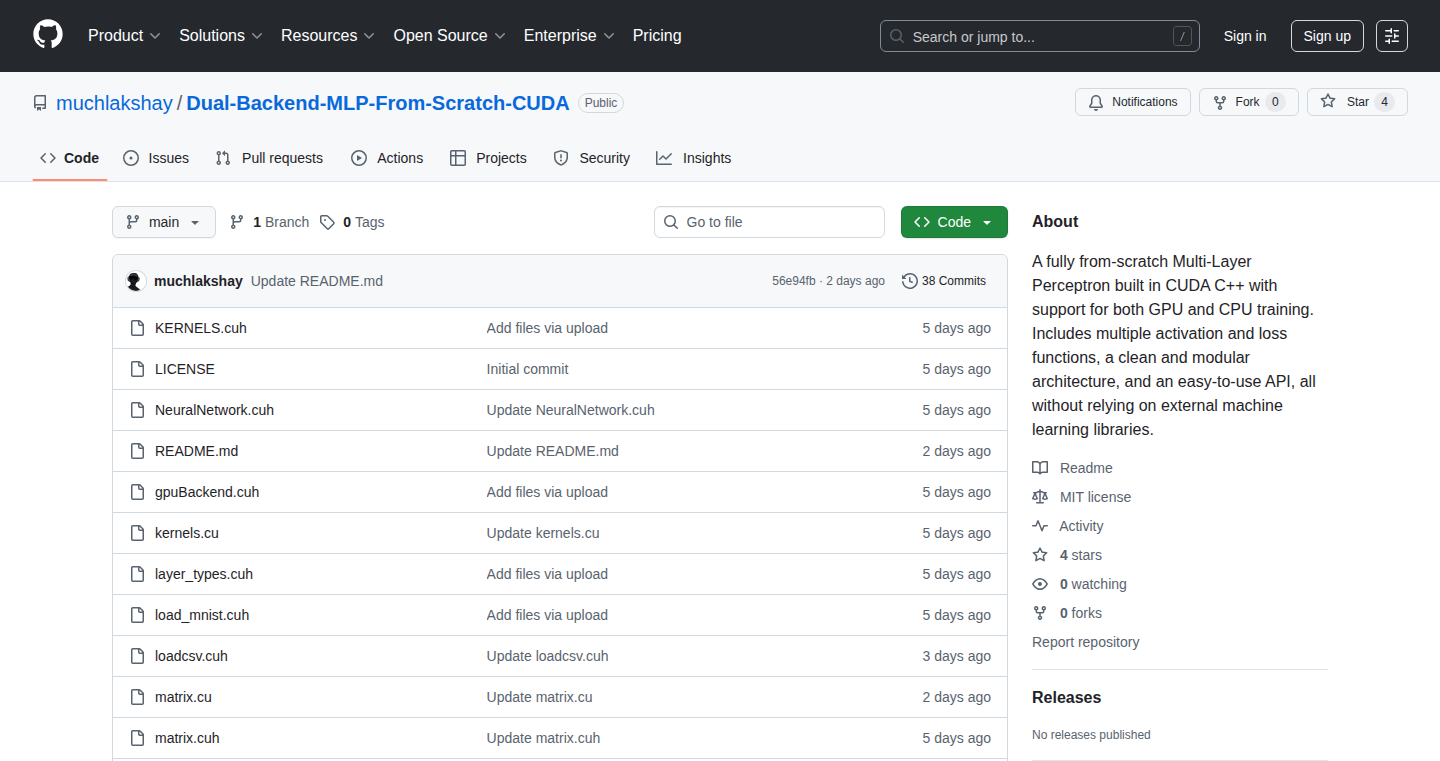Open the main branch selector dropdown
The height and width of the screenshot is (761, 1440).
pos(164,222)
